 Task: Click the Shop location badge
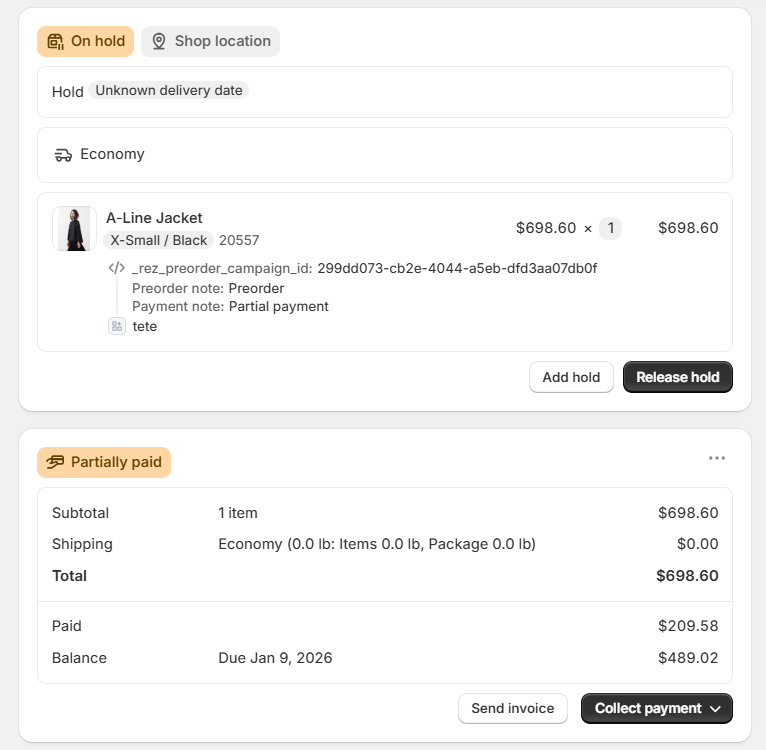211,41
